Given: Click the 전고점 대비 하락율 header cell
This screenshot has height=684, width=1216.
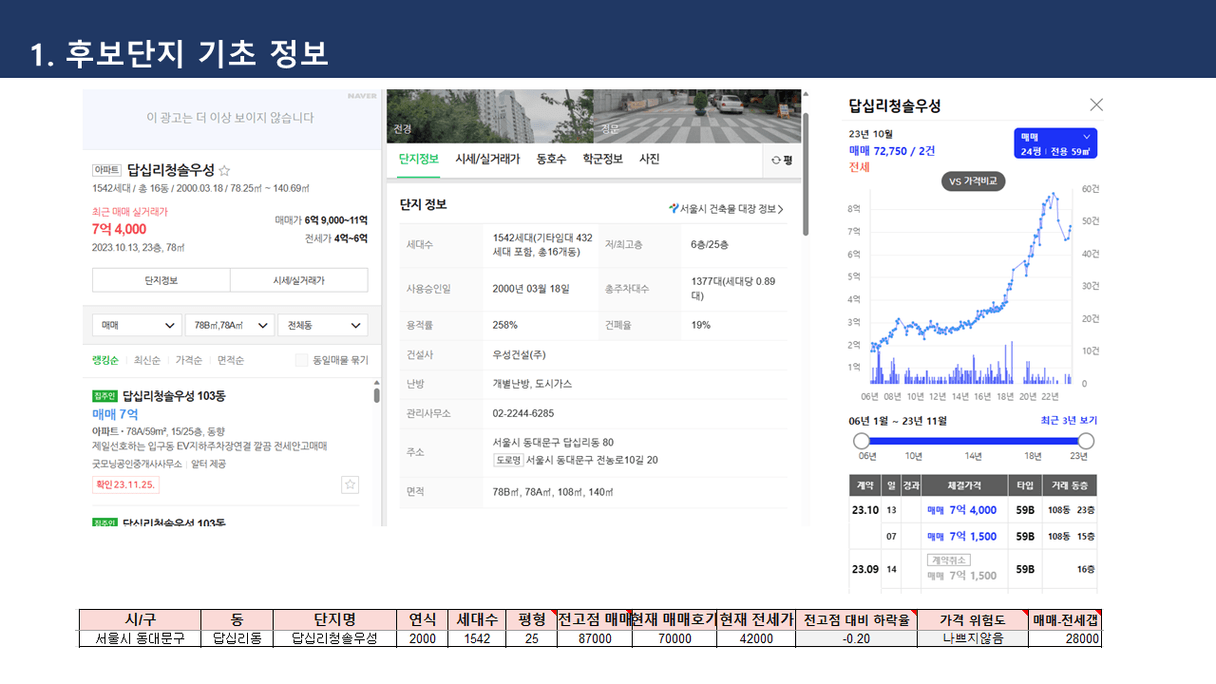Looking at the screenshot, I should pyautogui.click(x=856, y=620).
